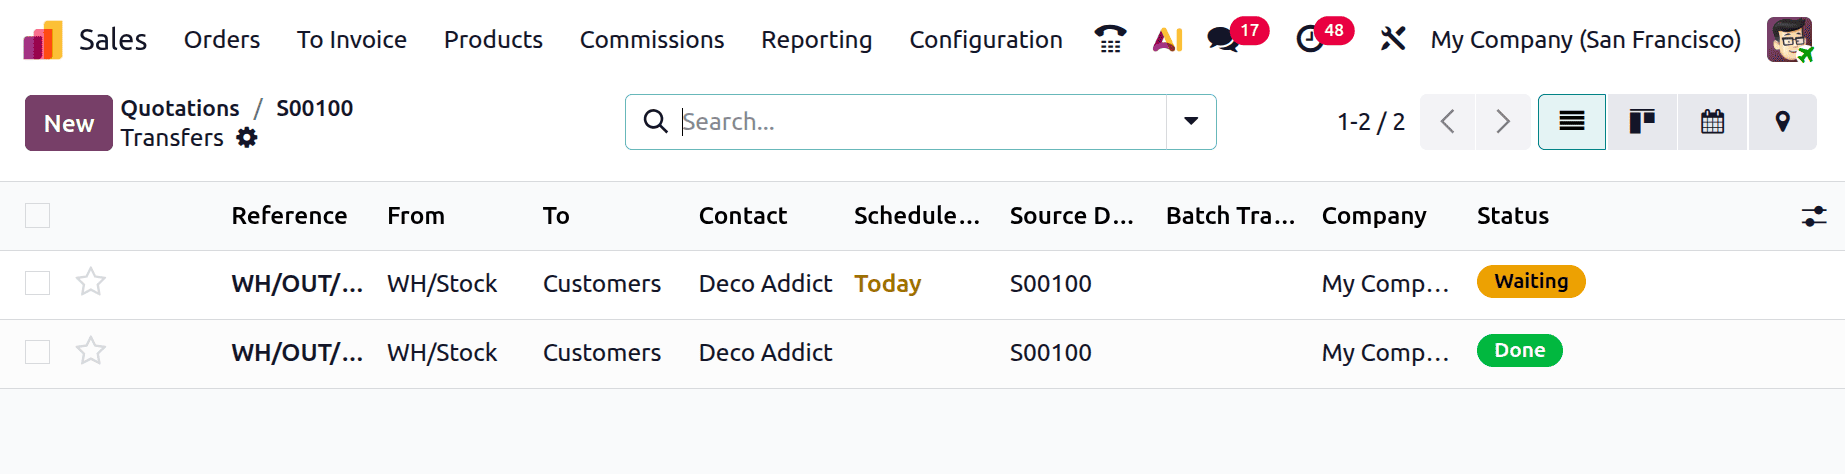Open the optional columns settings dropdown
The image size is (1845, 474).
(x=1814, y=216)
